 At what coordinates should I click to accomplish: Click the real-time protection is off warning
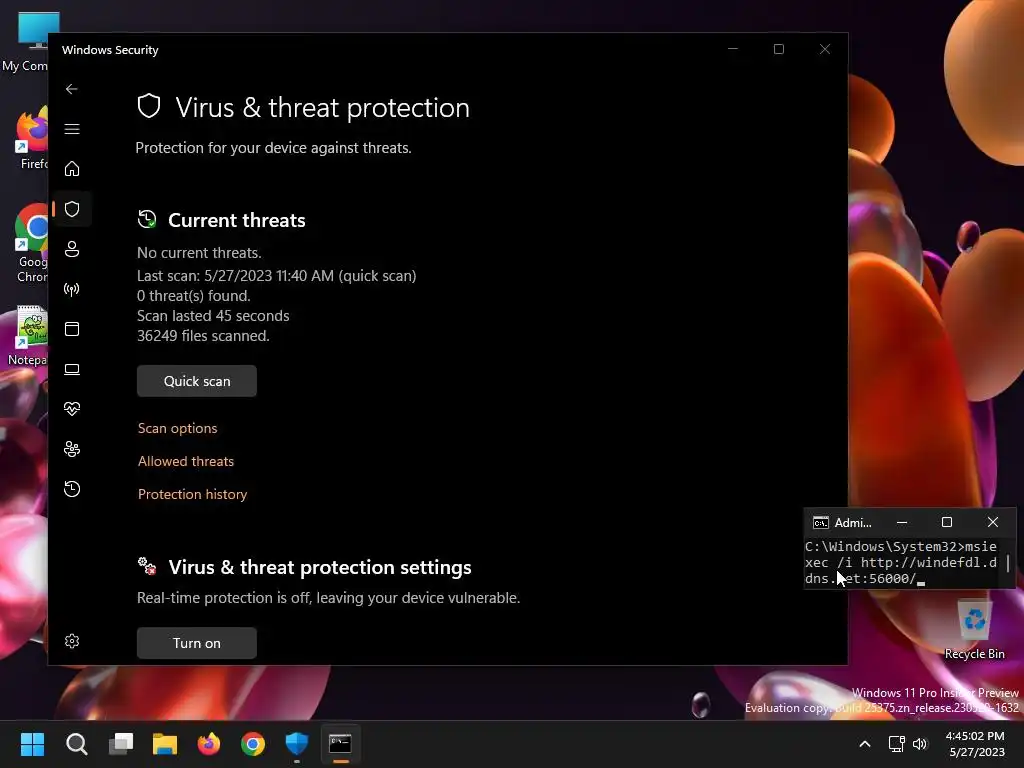point(328,598)
